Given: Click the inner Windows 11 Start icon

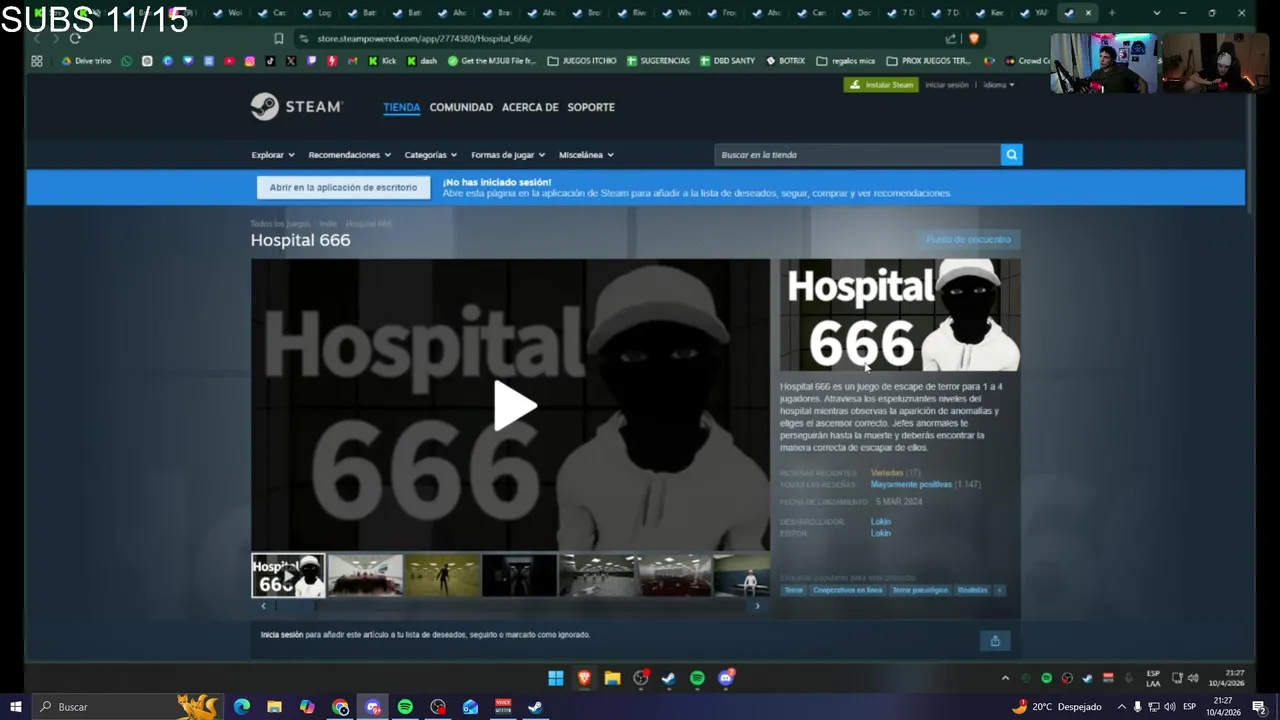Looking at the screenshot, I should [555, 678].
